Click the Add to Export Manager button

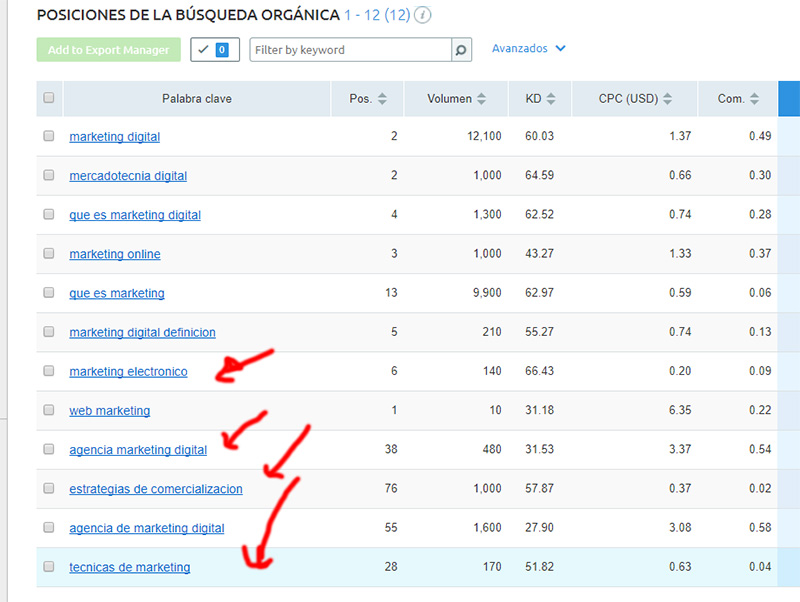pos(109,50)
